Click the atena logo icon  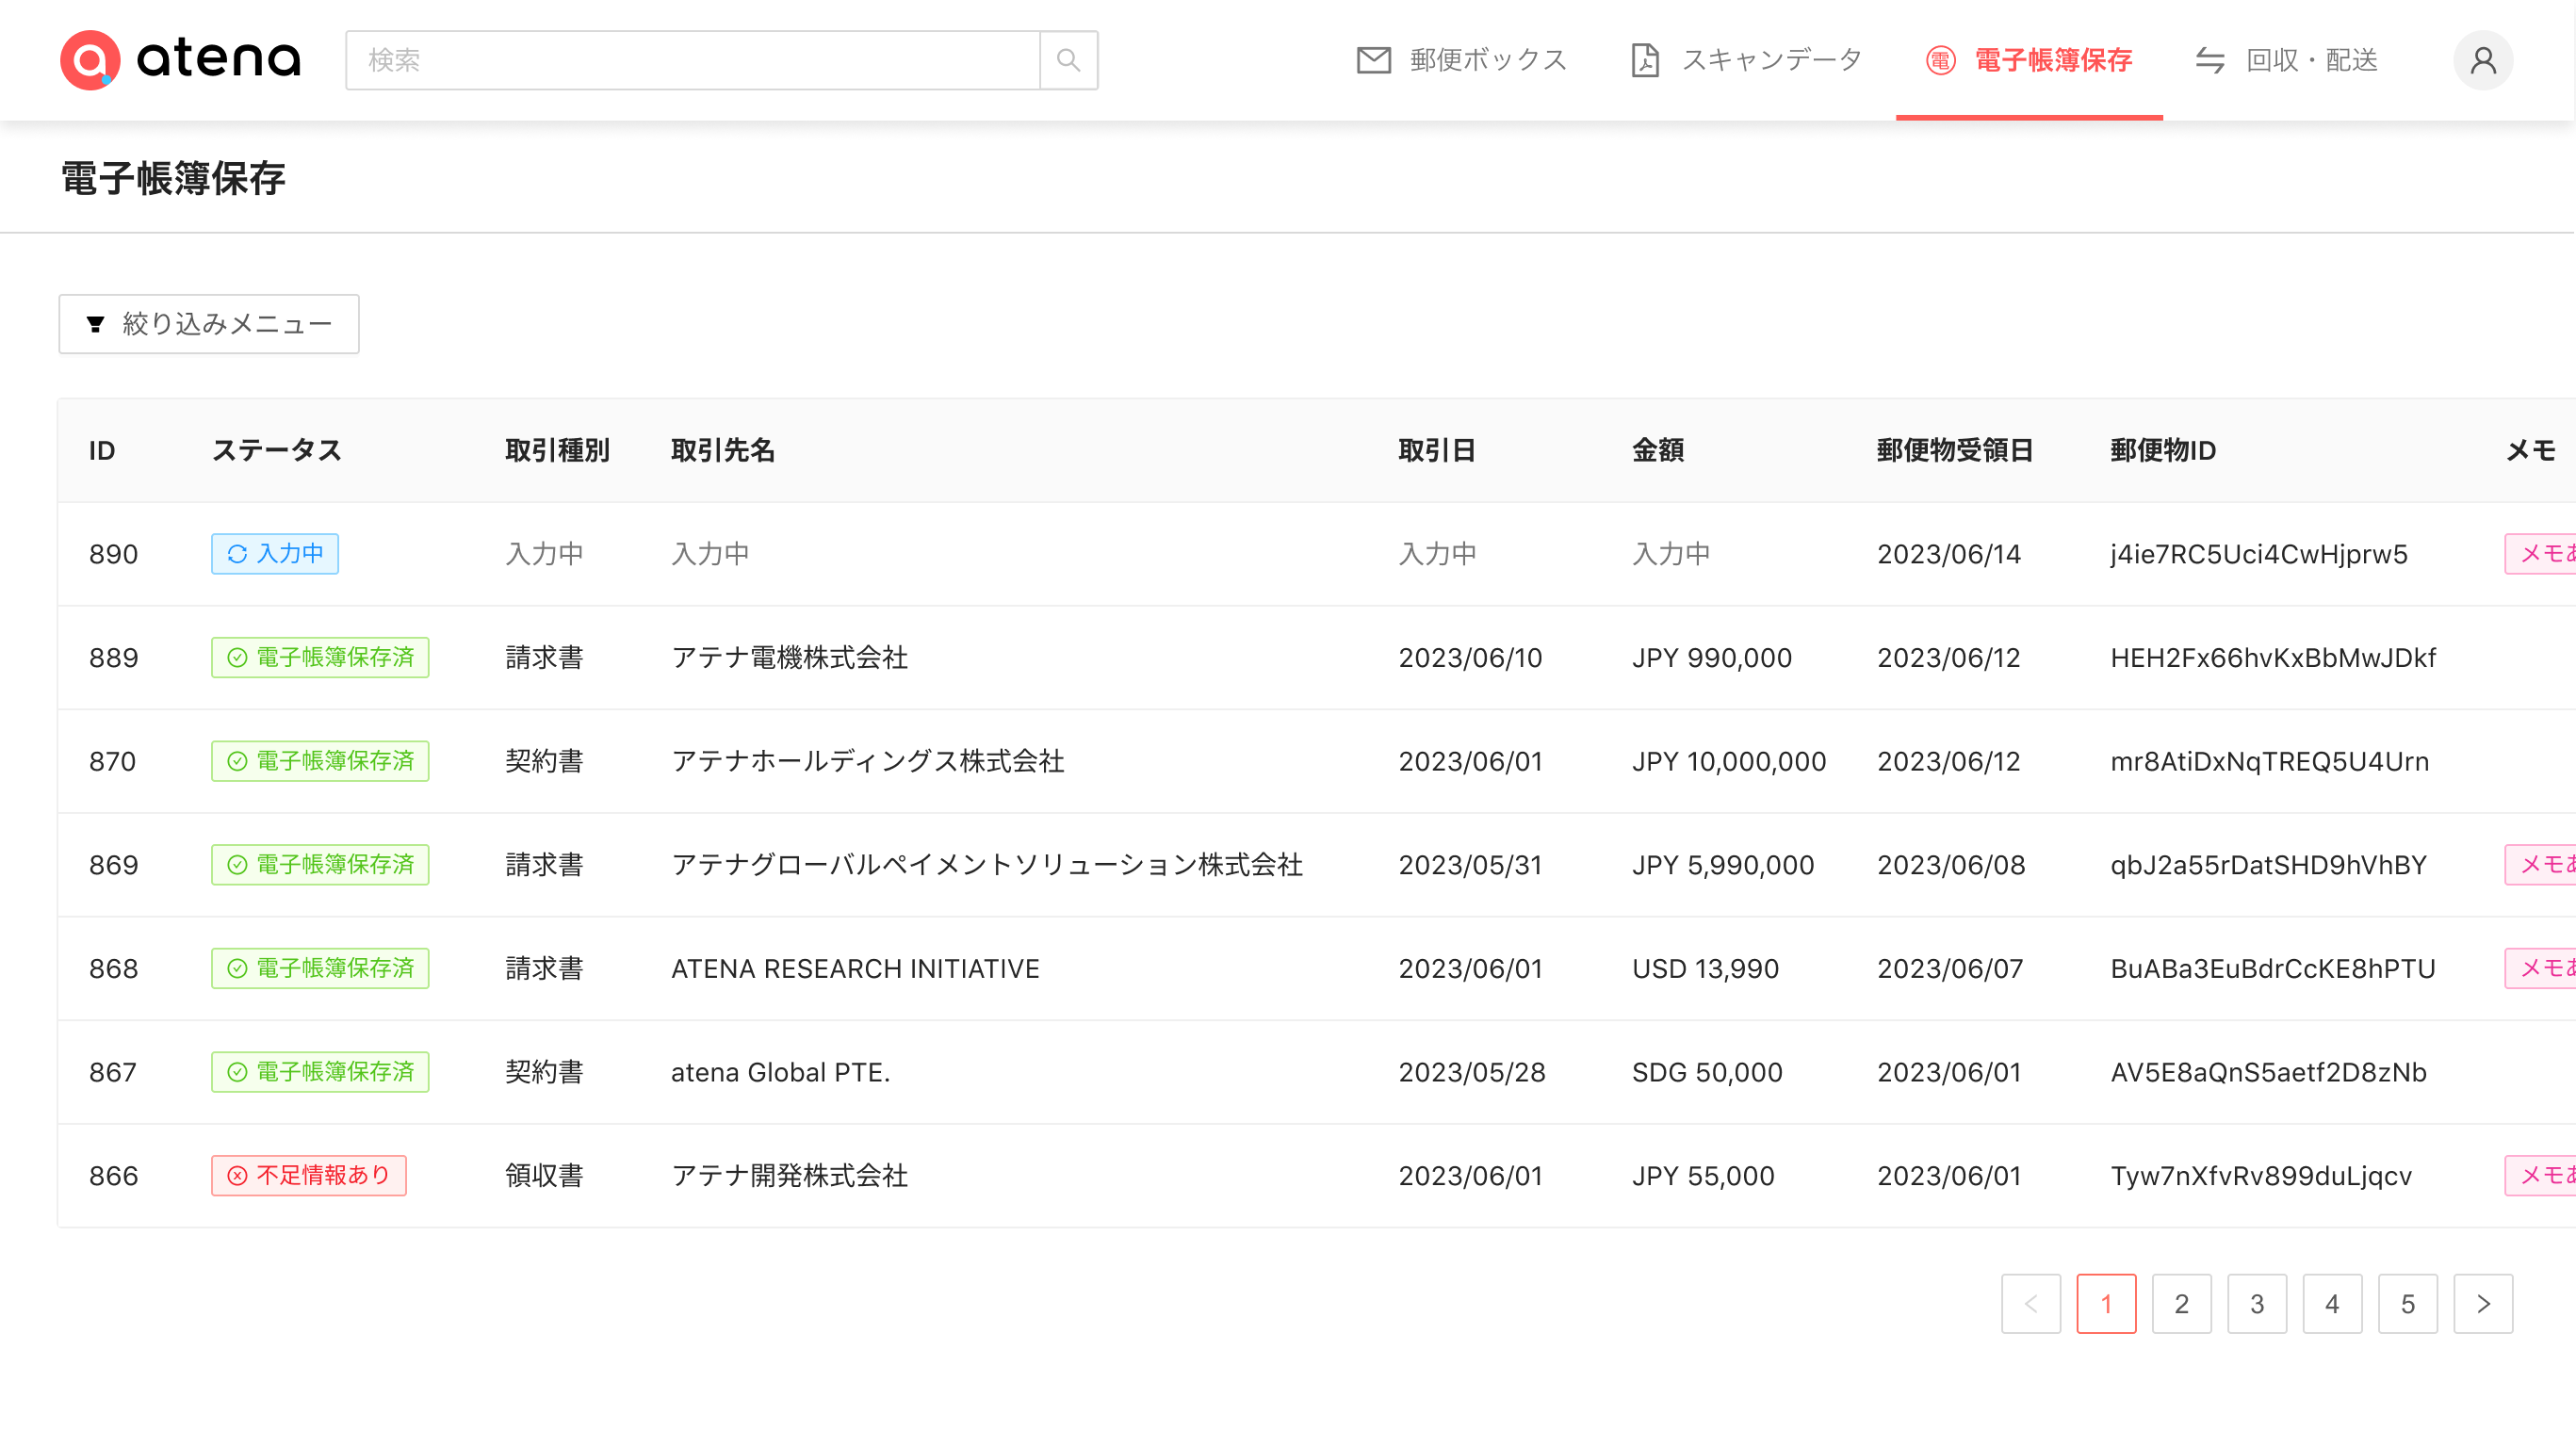click(x=90, y=60)
